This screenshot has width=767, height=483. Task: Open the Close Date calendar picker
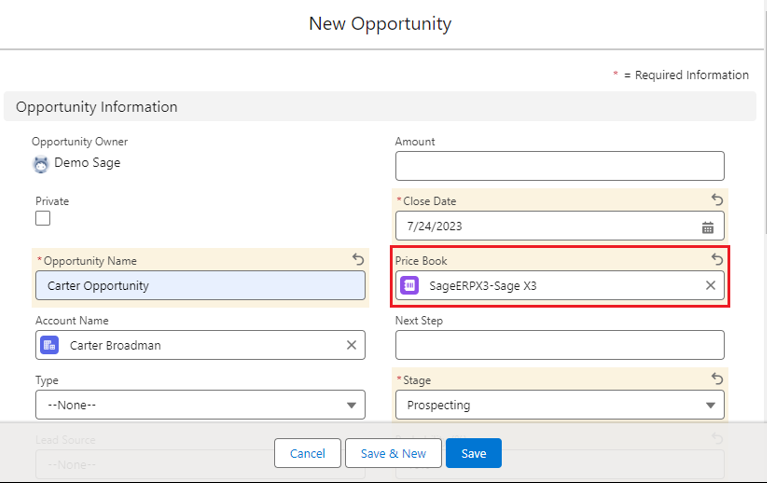(x=707, y=226)
